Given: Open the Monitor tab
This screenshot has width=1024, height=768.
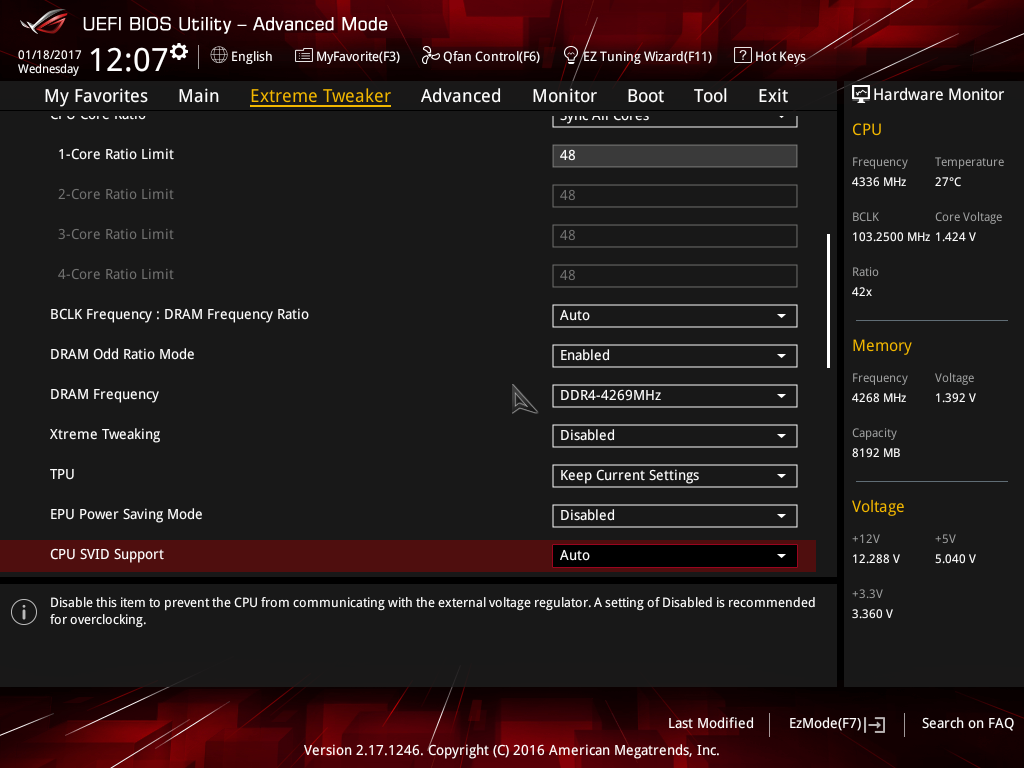Looking at the screenshot, I should [x=564, y=96].
